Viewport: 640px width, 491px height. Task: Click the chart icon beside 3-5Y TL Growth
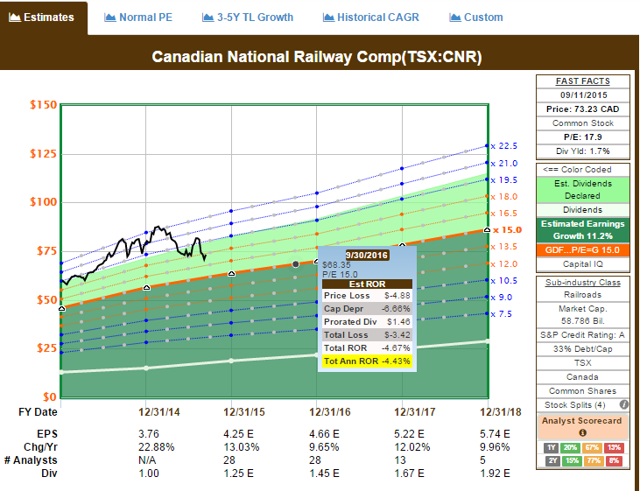click(x=208, y=18)
